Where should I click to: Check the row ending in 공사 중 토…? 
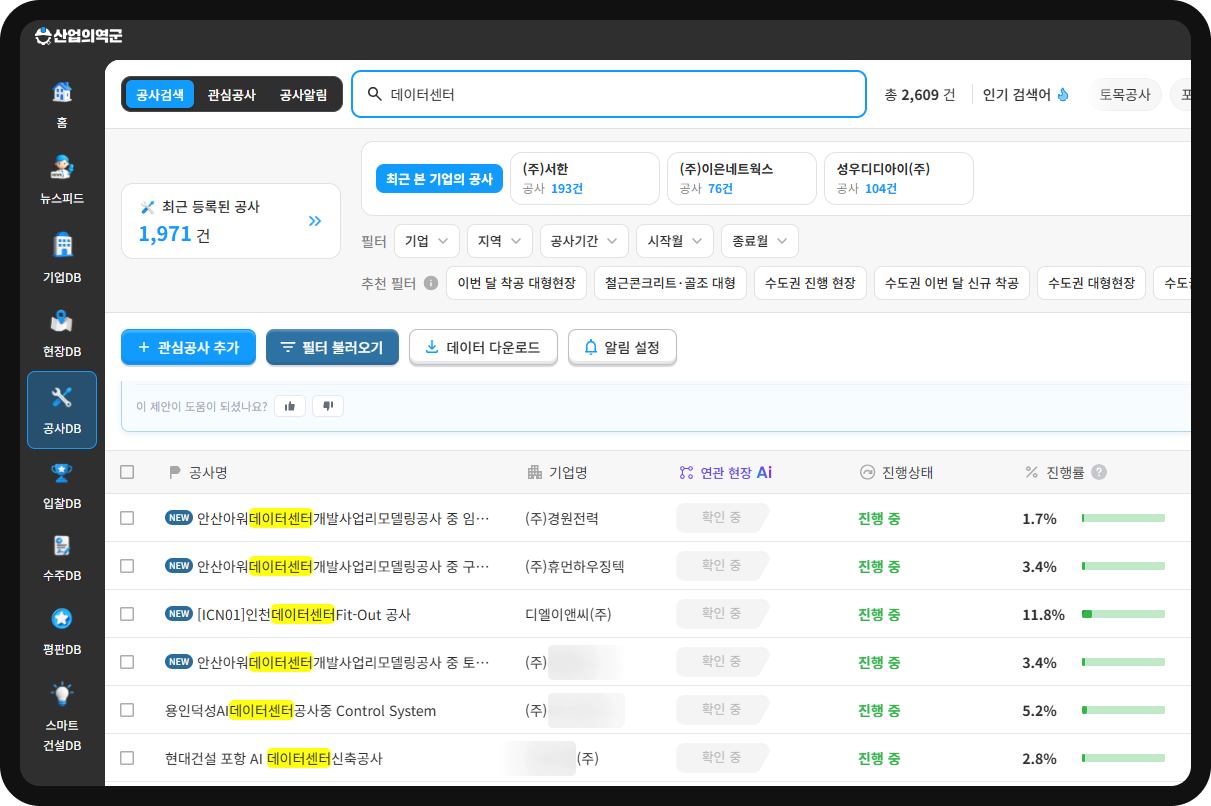click(127, 662)
